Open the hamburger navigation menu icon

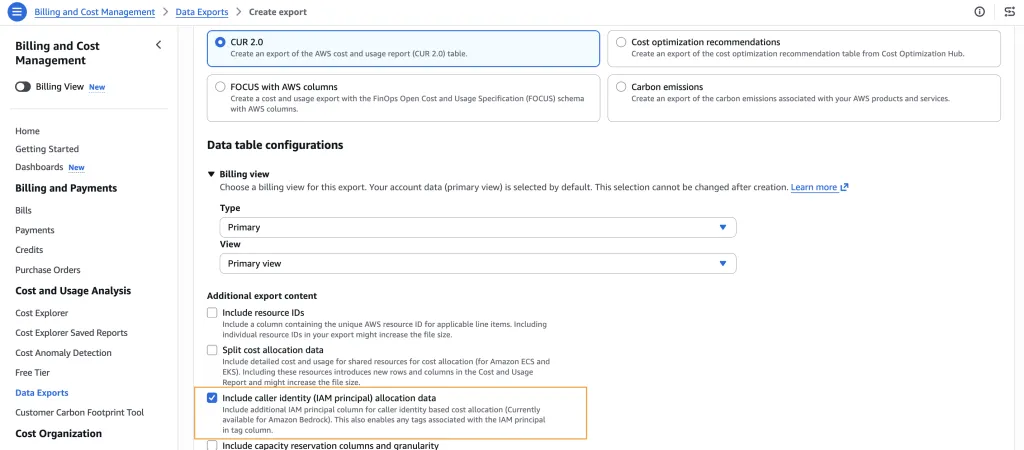click(x=17, y=12)
